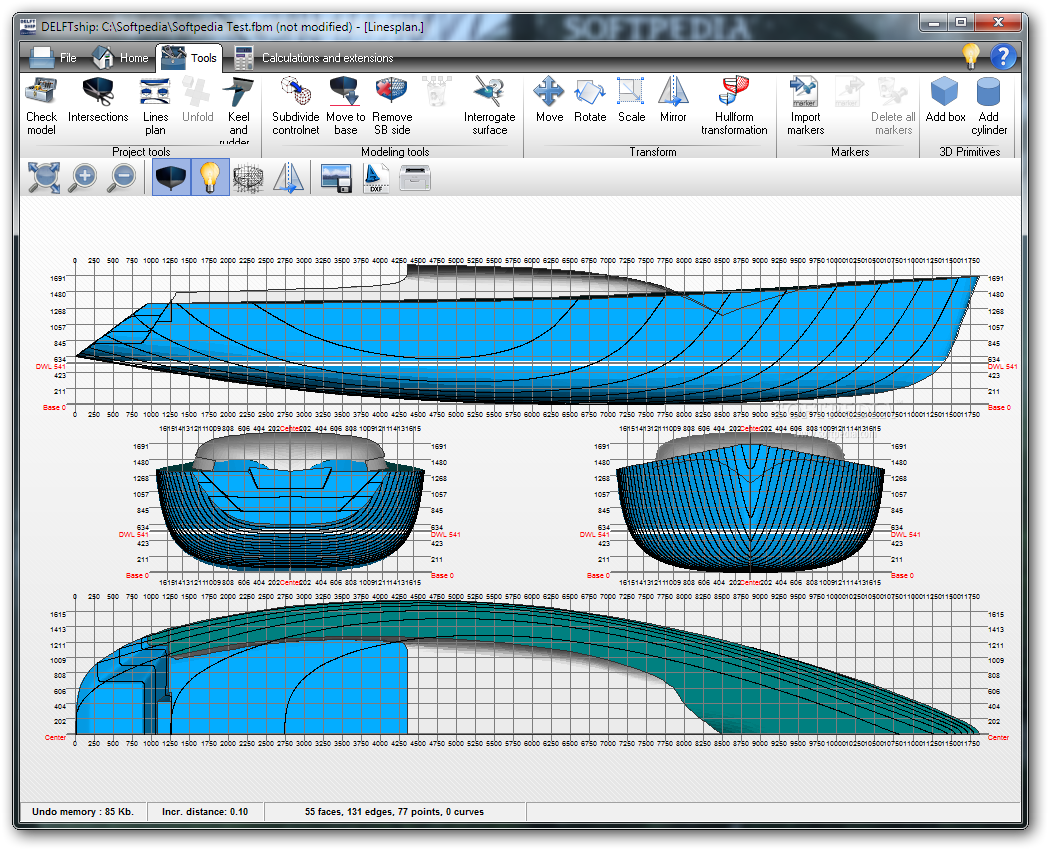Toggle the wireframe control net view
1049x850 pixels.
pos(249,178)
